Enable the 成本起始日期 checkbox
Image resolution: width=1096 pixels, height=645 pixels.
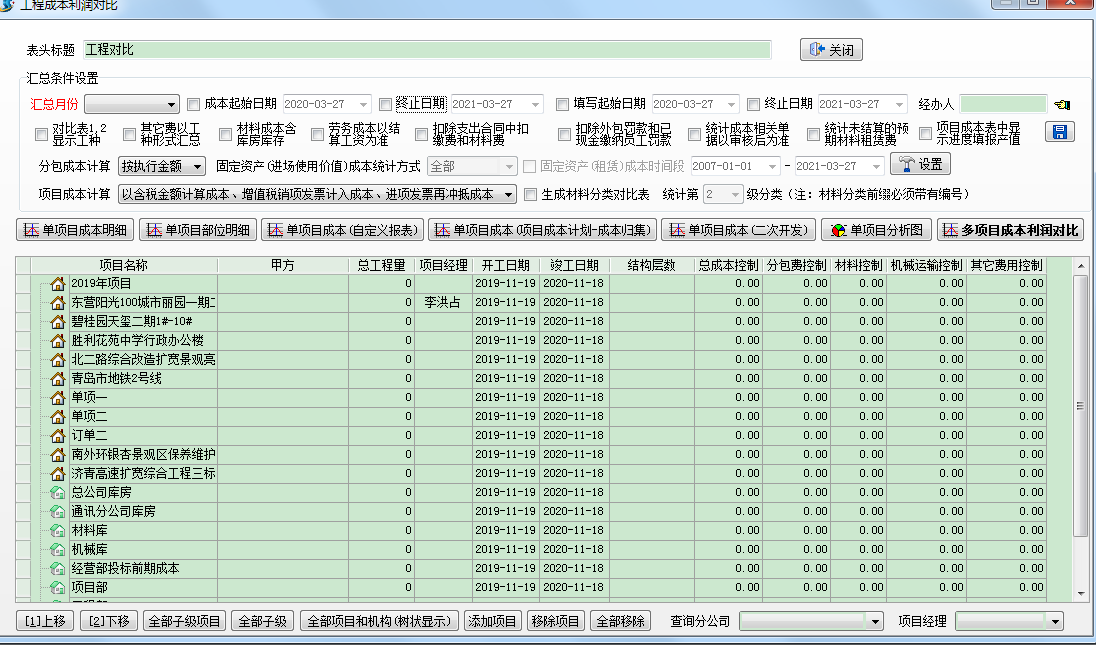point(194,104)
